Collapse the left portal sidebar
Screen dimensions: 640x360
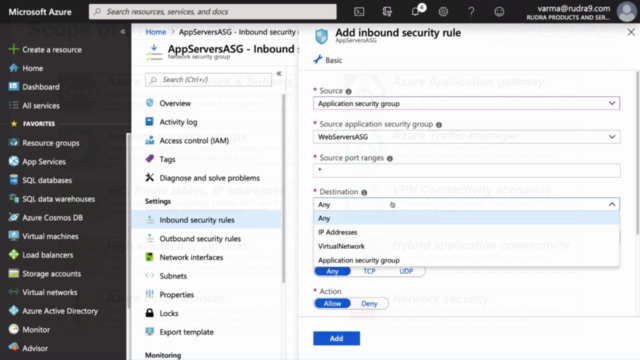coord(123,31)
